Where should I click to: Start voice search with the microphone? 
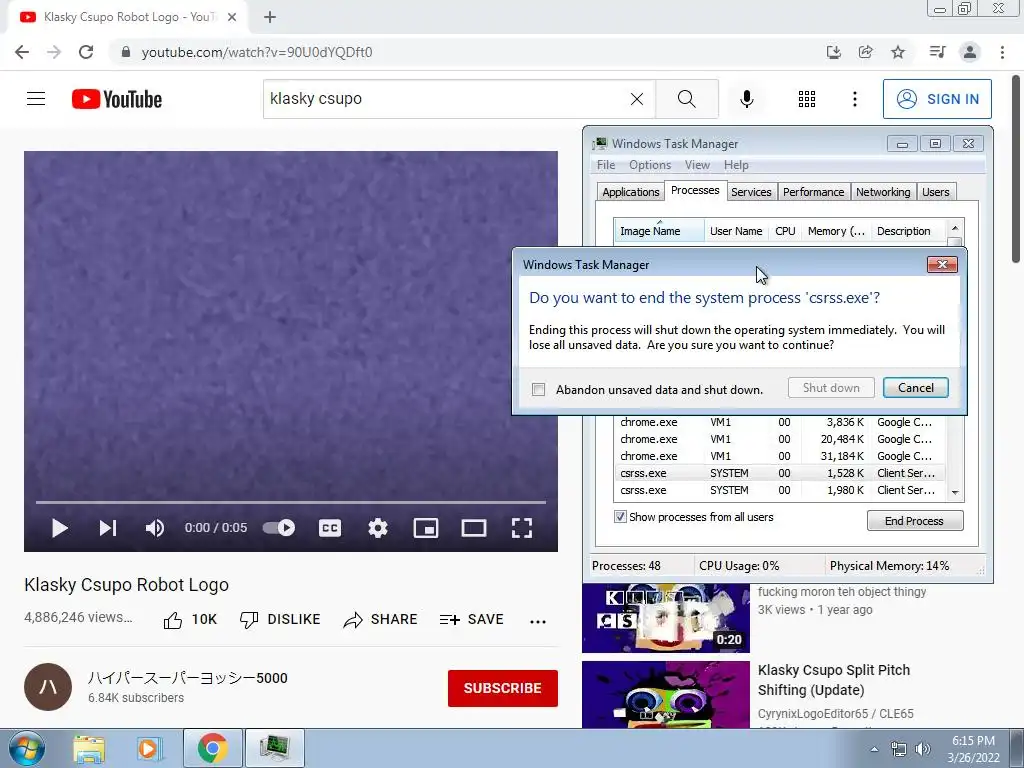pos(746,99)
